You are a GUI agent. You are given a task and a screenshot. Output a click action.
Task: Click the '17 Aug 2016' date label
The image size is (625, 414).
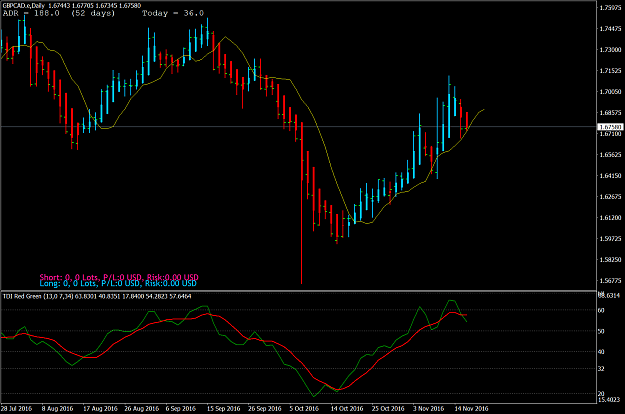pyautogui.click(x=100, y=408)
